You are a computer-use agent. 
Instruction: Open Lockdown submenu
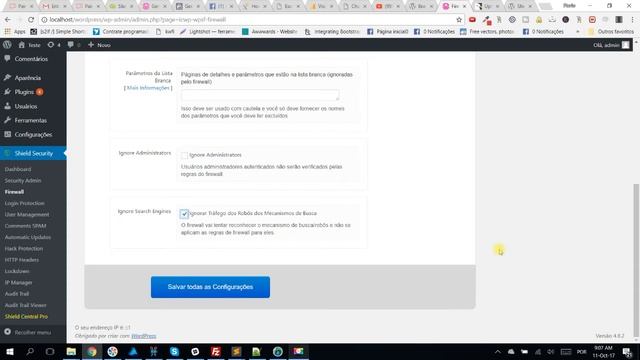[17, 271]
